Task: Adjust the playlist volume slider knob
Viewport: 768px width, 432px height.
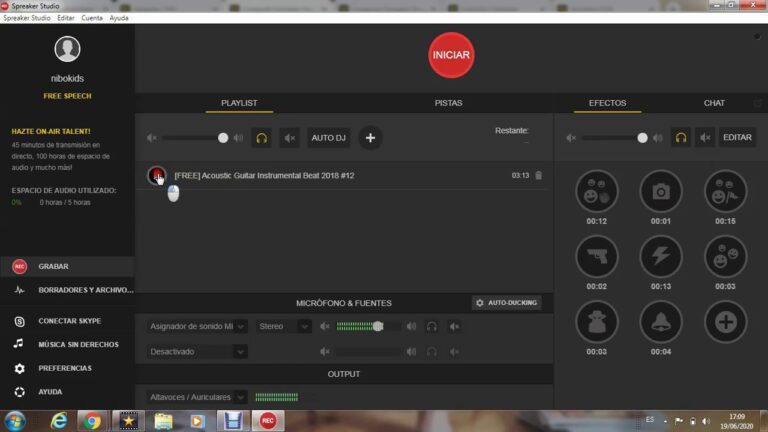Action: (x=223, y=138)
